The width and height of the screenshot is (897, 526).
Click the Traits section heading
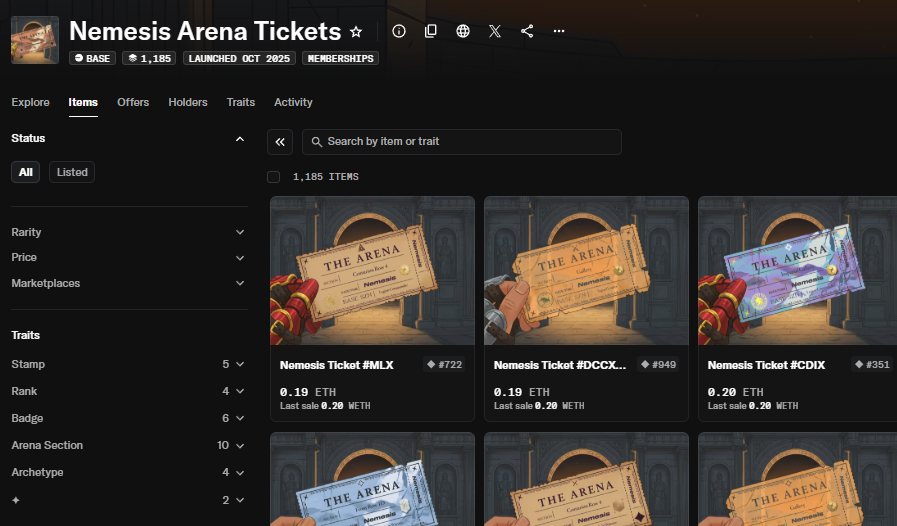coord(26,335)
